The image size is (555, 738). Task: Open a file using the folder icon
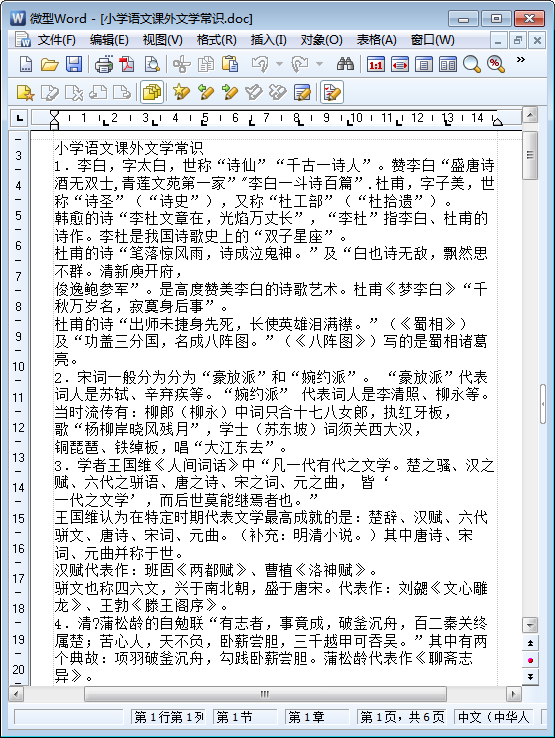tap(49, 64)
